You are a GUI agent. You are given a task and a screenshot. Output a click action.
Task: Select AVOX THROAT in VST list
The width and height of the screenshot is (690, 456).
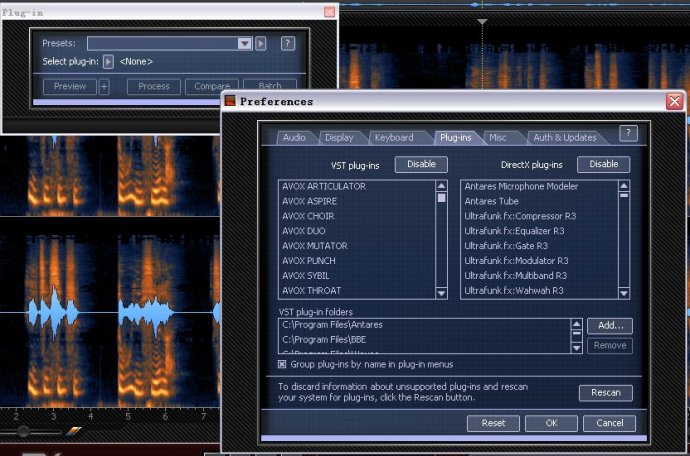pos(357,291)
